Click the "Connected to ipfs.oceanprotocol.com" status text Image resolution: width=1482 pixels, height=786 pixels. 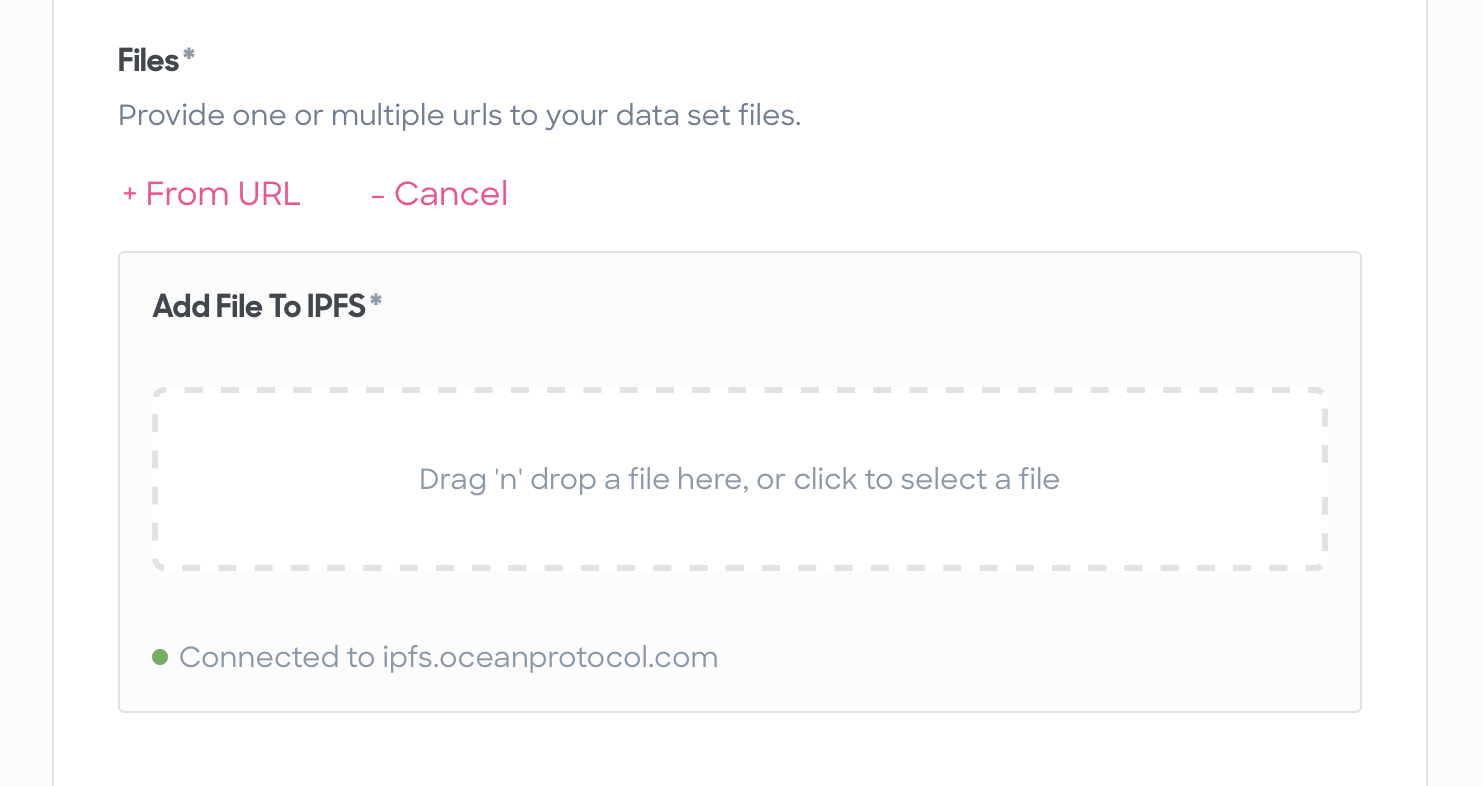pos(448,657)
